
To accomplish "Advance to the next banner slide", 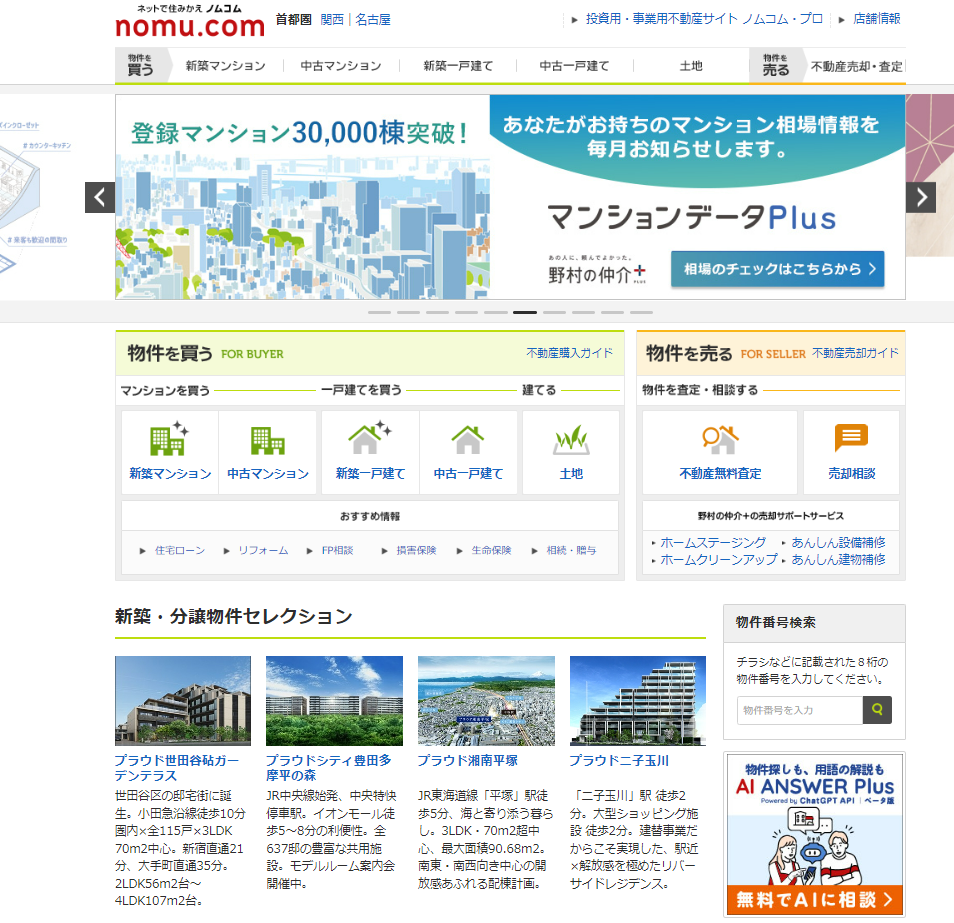I will (x=920, y=197).
